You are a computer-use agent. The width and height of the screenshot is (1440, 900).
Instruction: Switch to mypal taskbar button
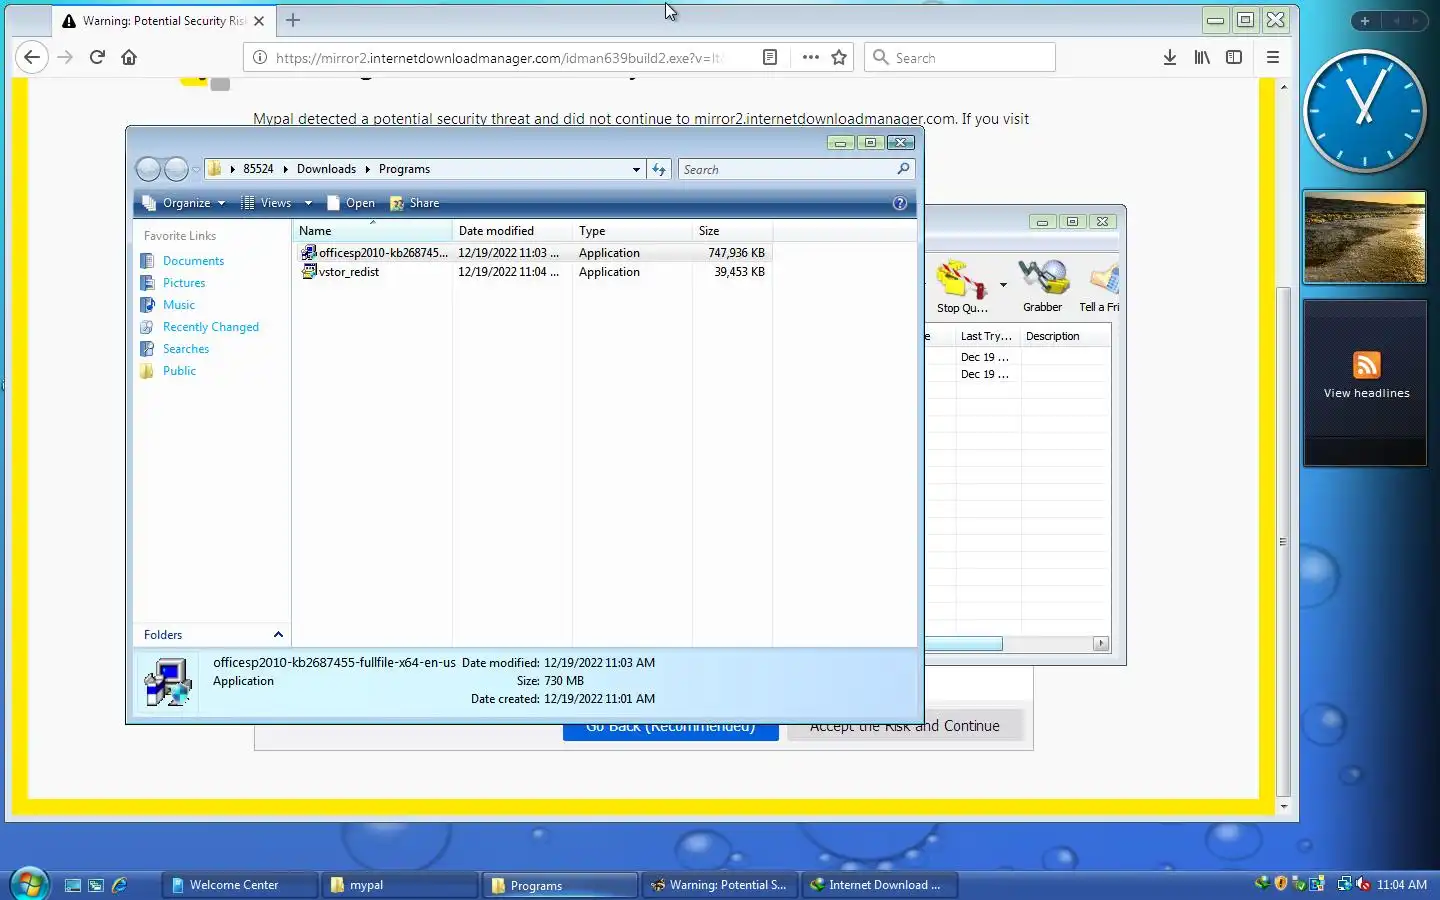tap(400, 885)
